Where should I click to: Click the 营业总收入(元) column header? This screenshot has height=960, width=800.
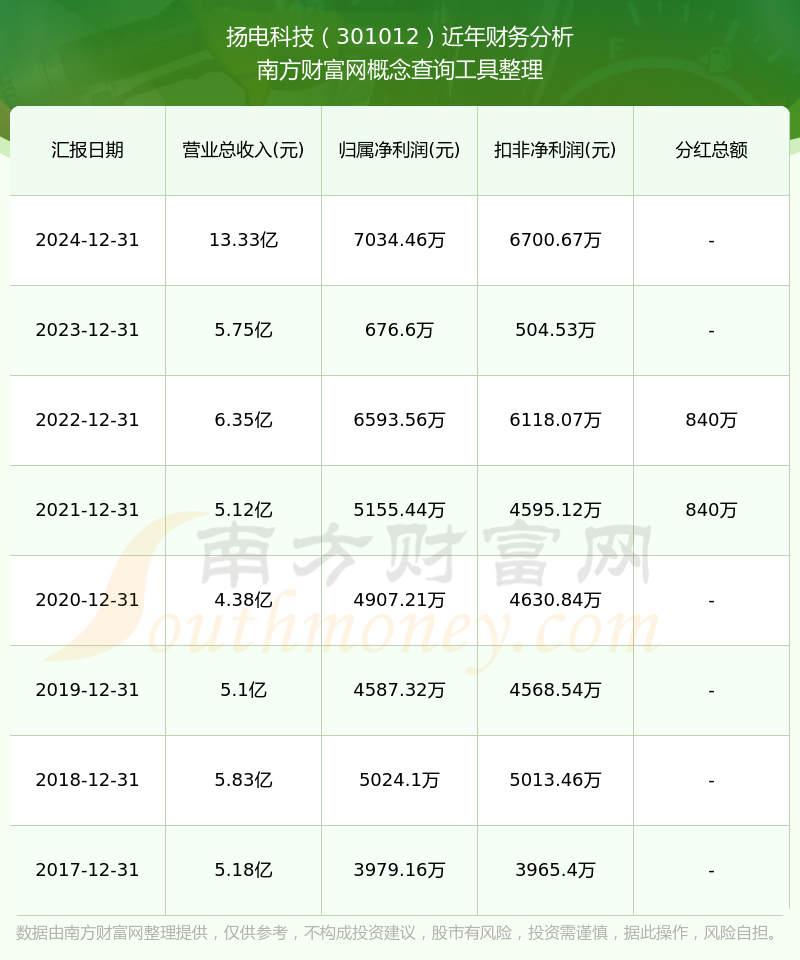244,150
